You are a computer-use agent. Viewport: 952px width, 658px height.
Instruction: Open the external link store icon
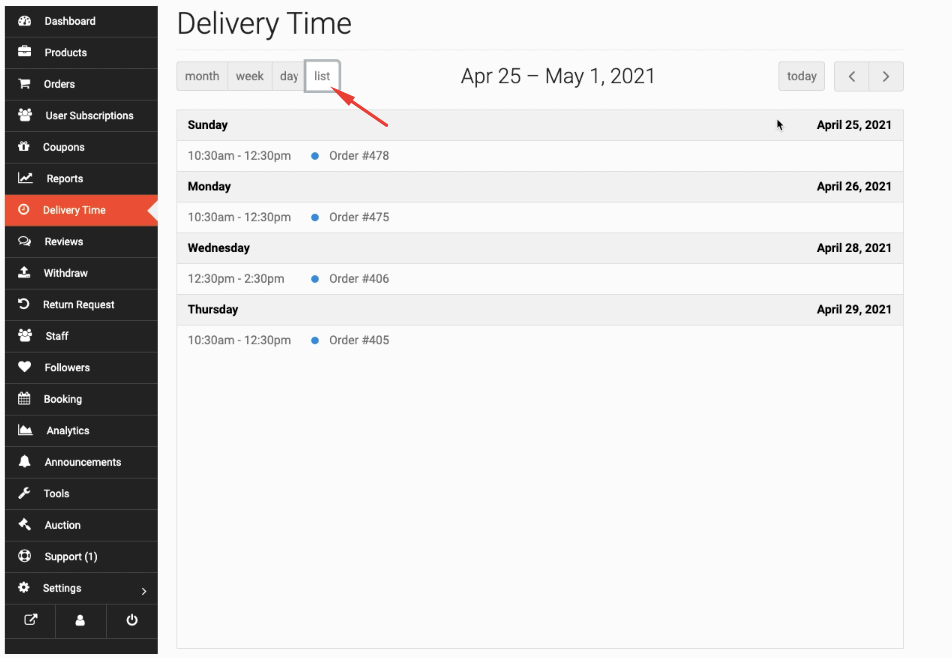point(30,620)
